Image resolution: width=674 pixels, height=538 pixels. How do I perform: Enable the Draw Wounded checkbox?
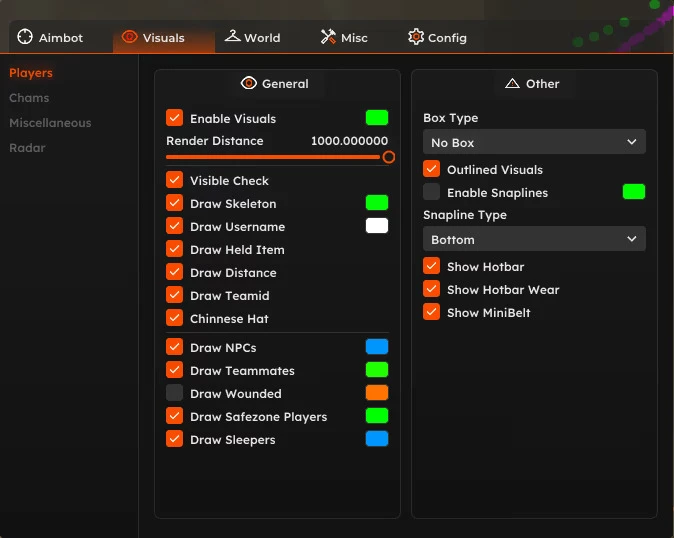click(175, 393)
